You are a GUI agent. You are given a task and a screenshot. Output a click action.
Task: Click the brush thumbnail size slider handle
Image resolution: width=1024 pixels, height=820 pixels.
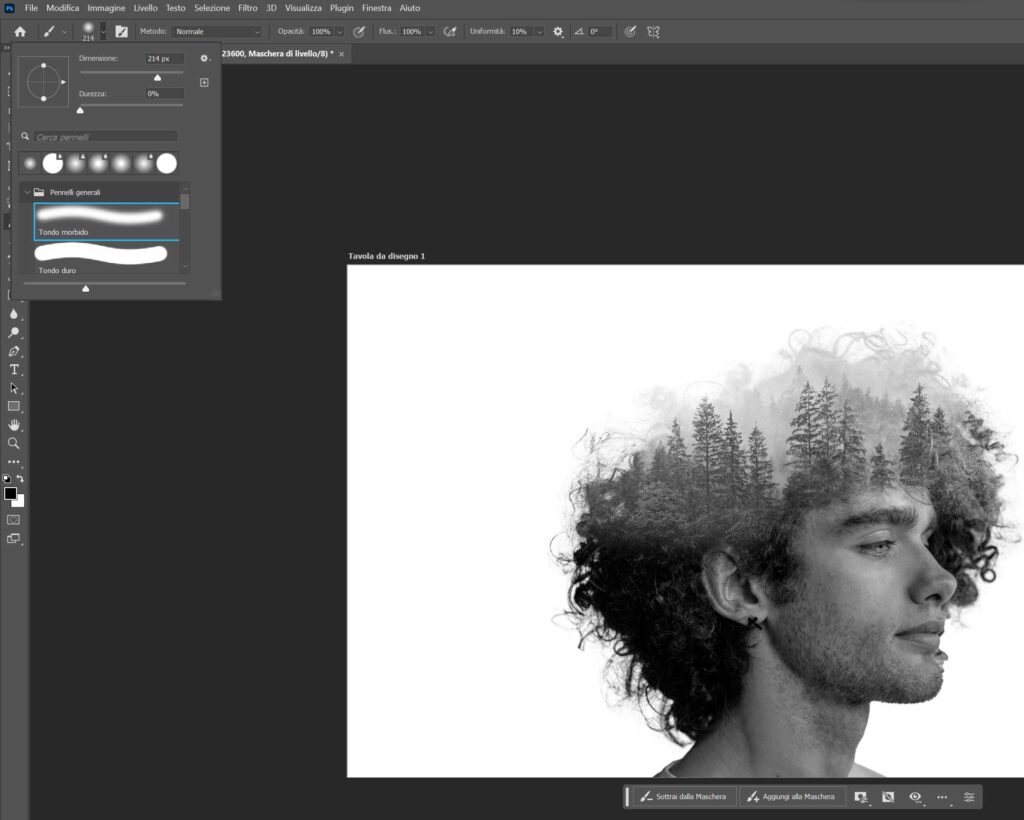point(86,289)
